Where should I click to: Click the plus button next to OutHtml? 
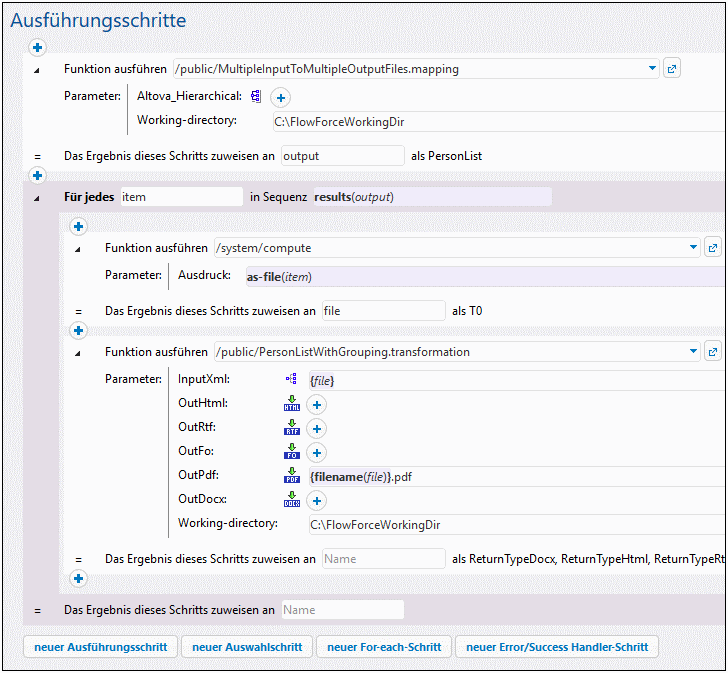317,404
